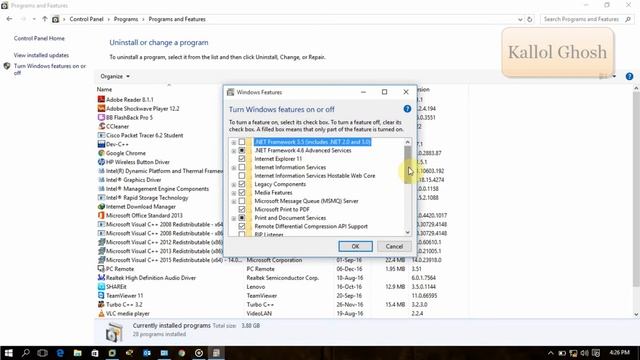This screenshot has height=360, width=640.
Task: Open Adobe Reader 8.1.1 program icon
Action: (101, 99)
